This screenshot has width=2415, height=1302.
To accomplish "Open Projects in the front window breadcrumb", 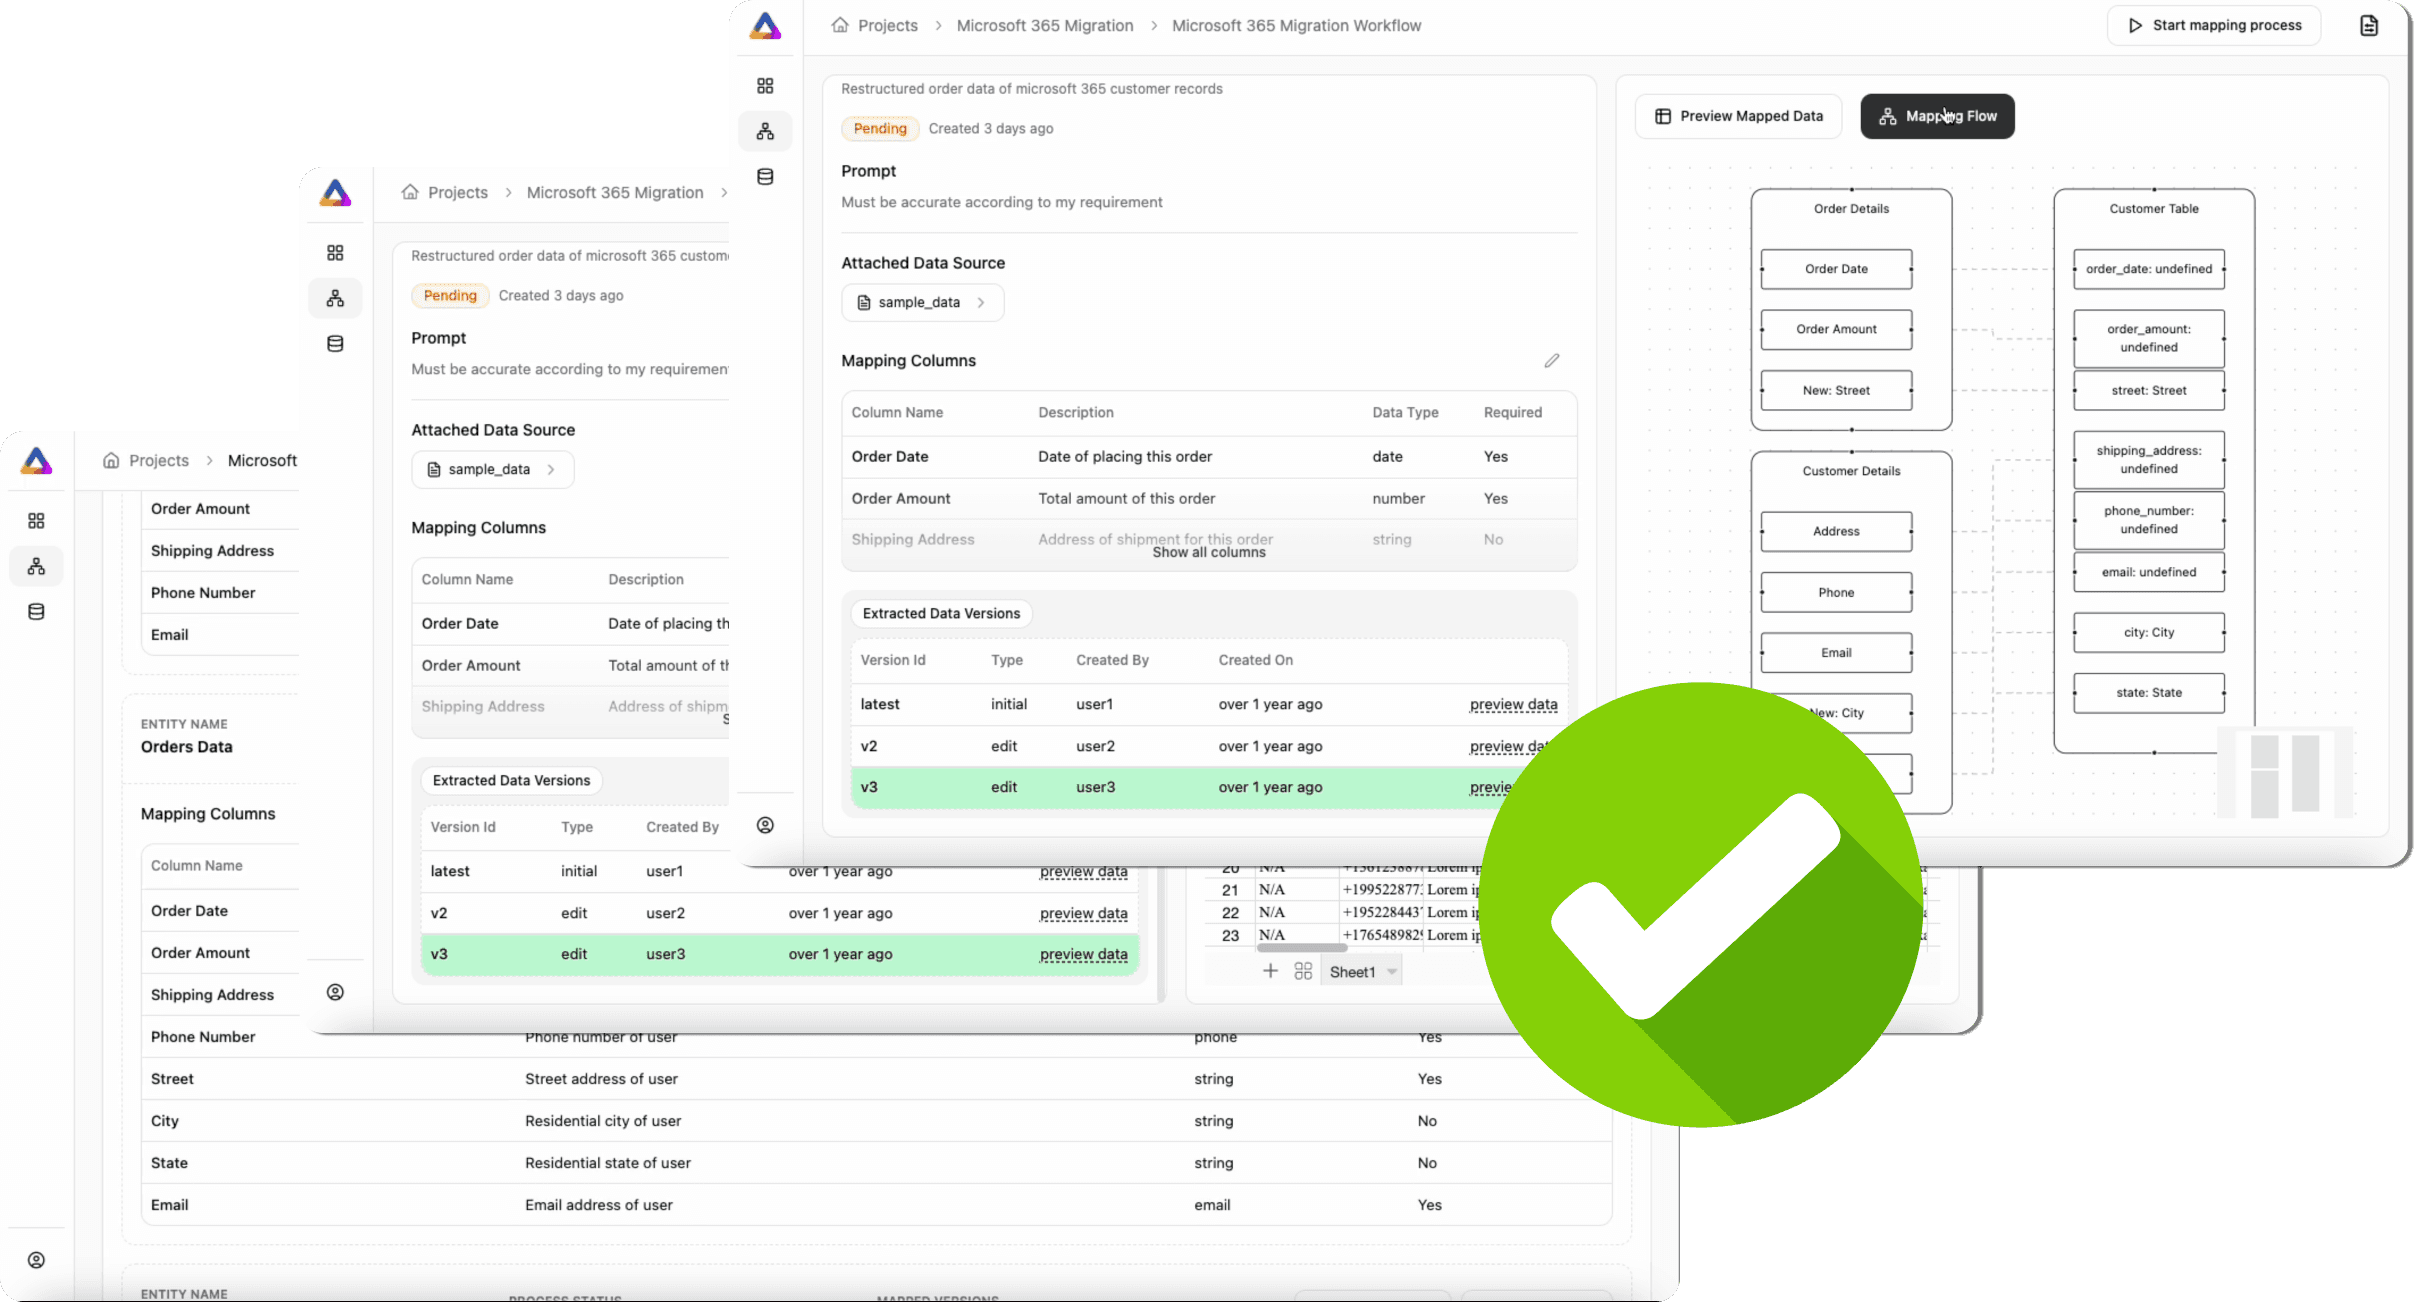I will (888, 25).
